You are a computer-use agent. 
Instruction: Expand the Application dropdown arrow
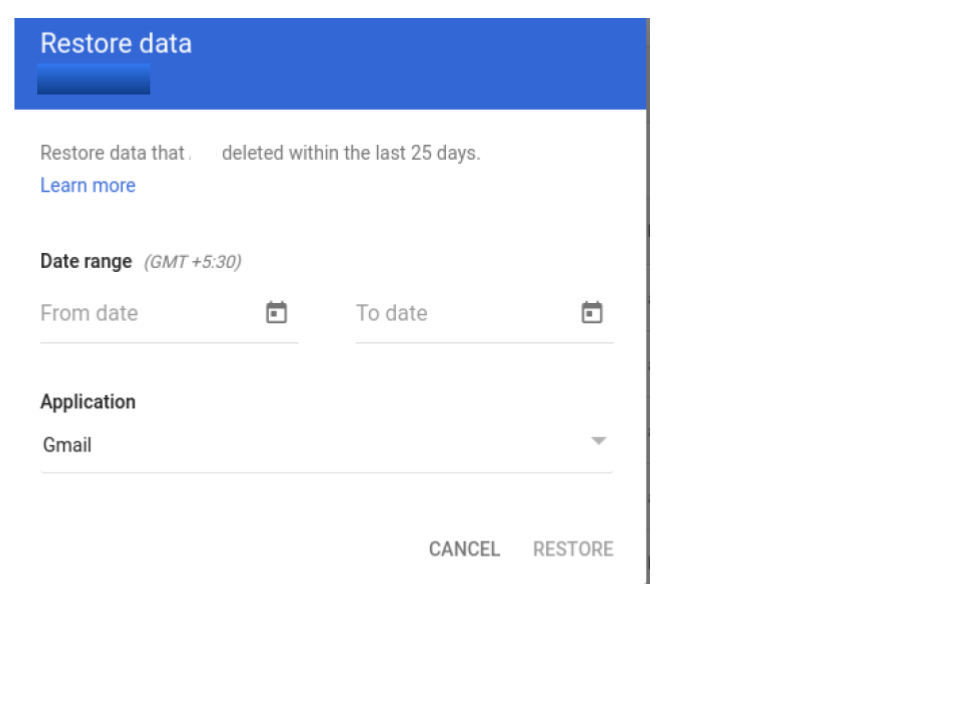598,441
